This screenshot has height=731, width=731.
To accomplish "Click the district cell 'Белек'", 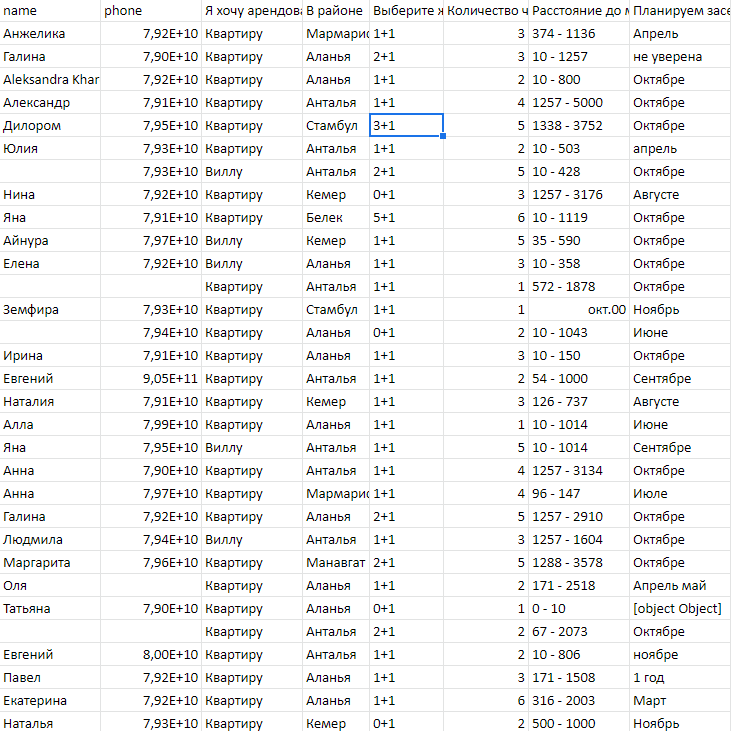I will [x=336, y=218].
